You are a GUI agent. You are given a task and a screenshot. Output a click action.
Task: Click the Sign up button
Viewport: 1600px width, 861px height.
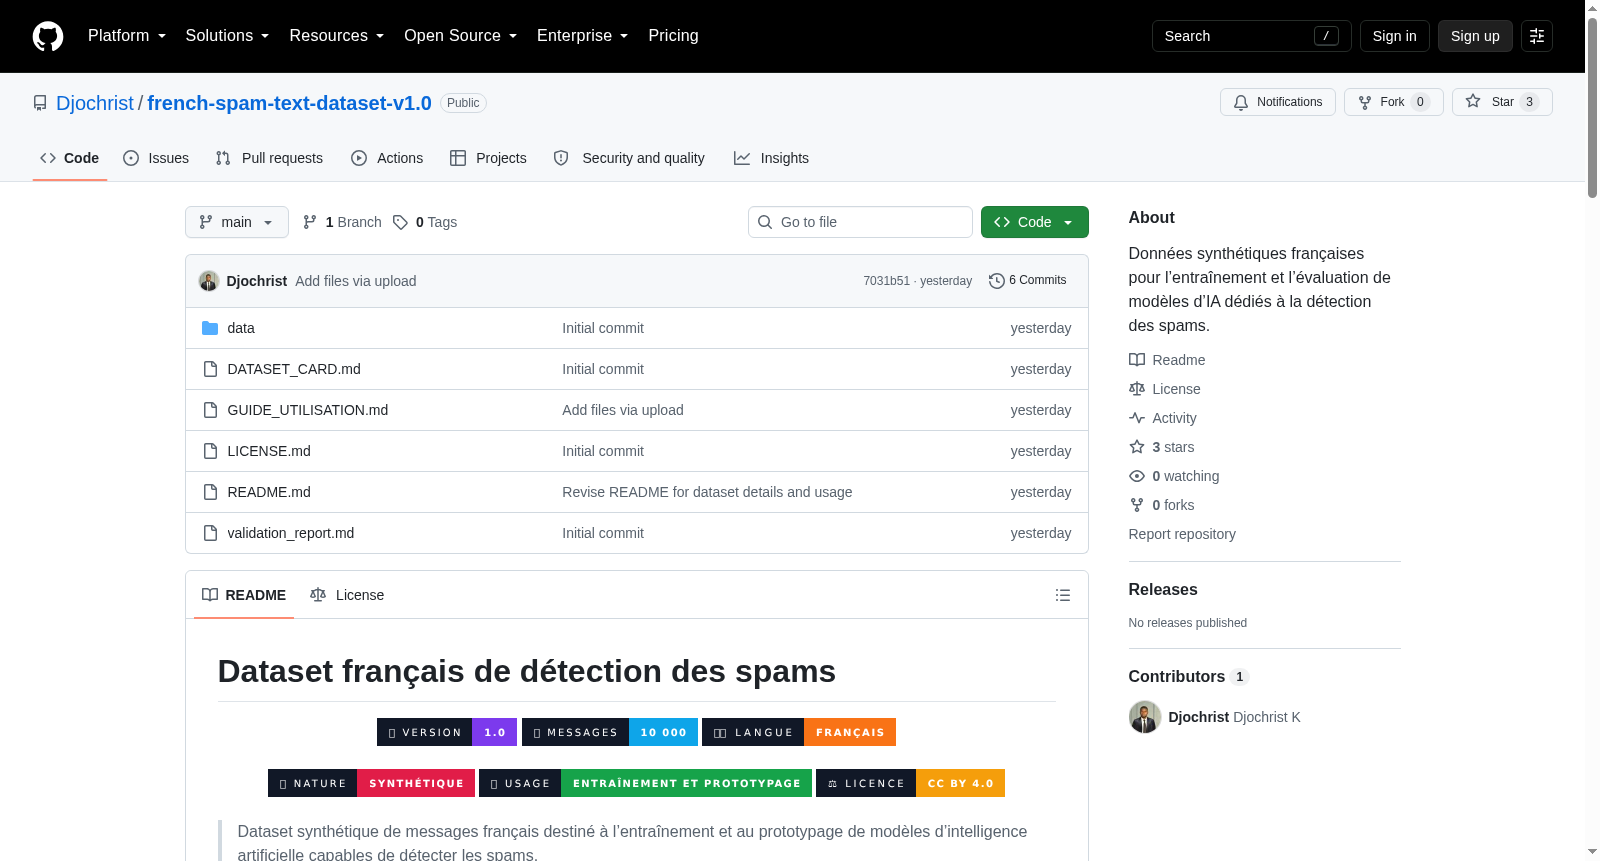click(x=1475, y=36)
